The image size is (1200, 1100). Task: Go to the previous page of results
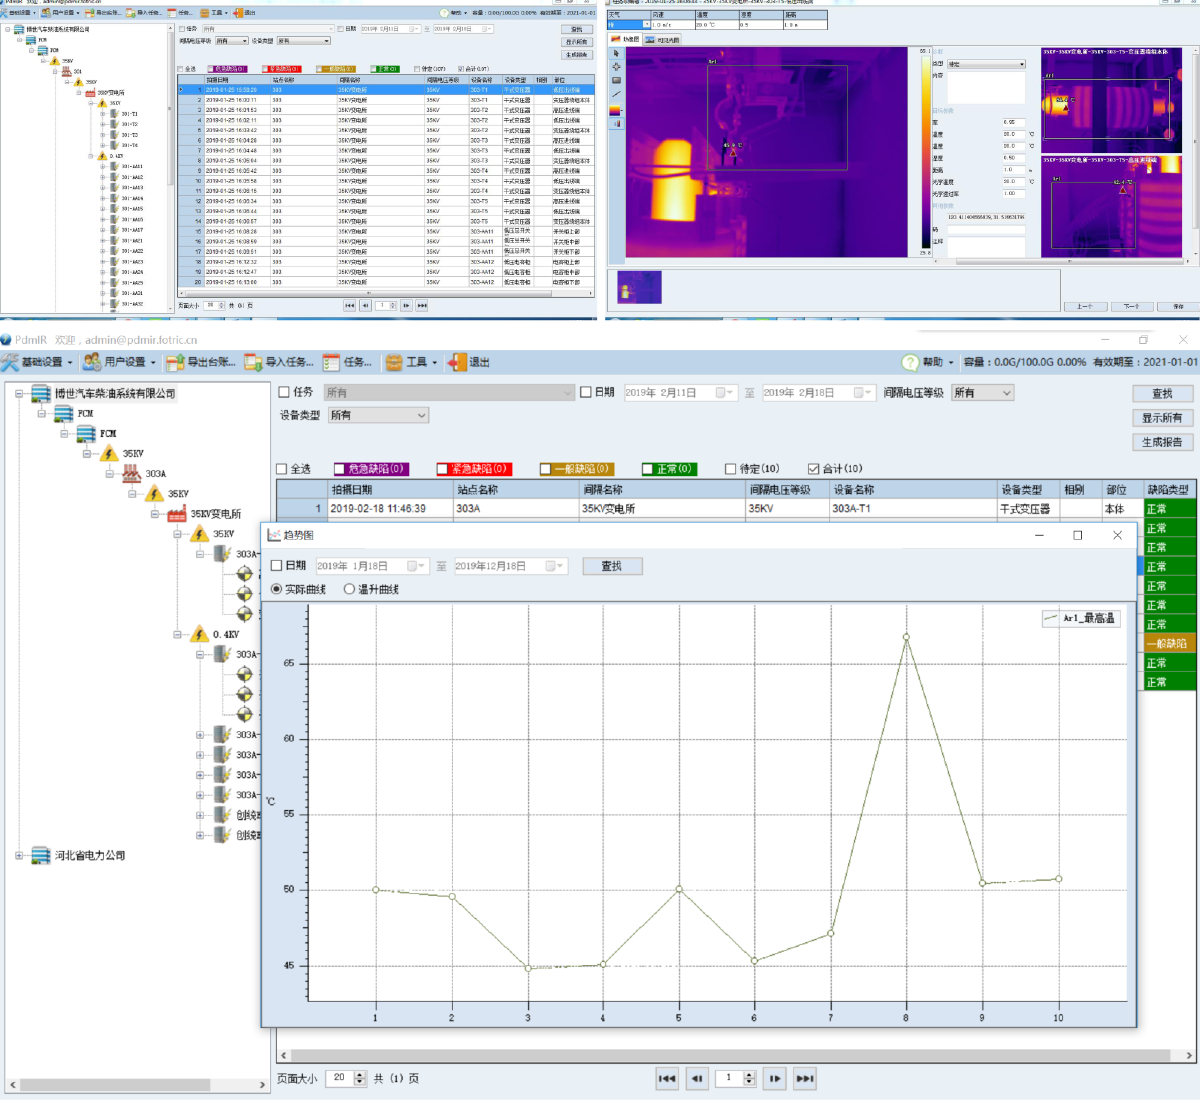[697, 1078]
